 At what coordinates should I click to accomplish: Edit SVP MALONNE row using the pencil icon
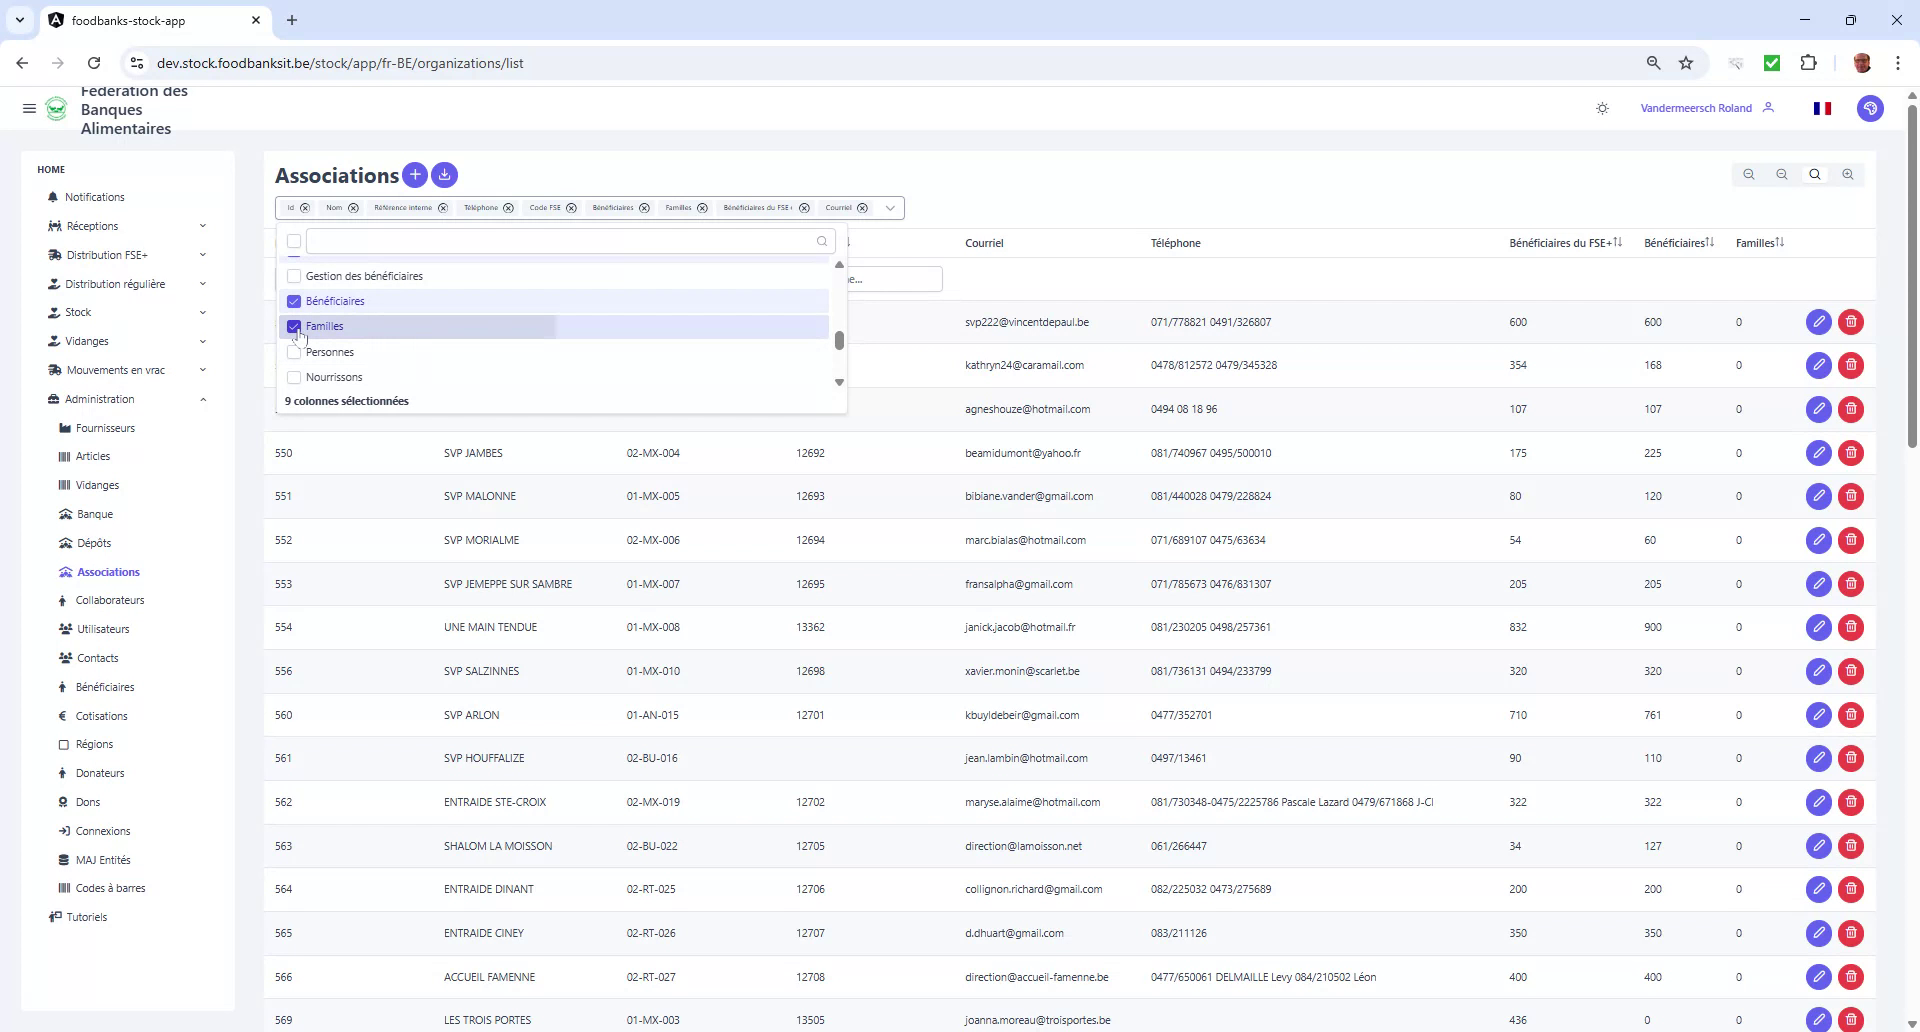click(x=1818, y=495)
